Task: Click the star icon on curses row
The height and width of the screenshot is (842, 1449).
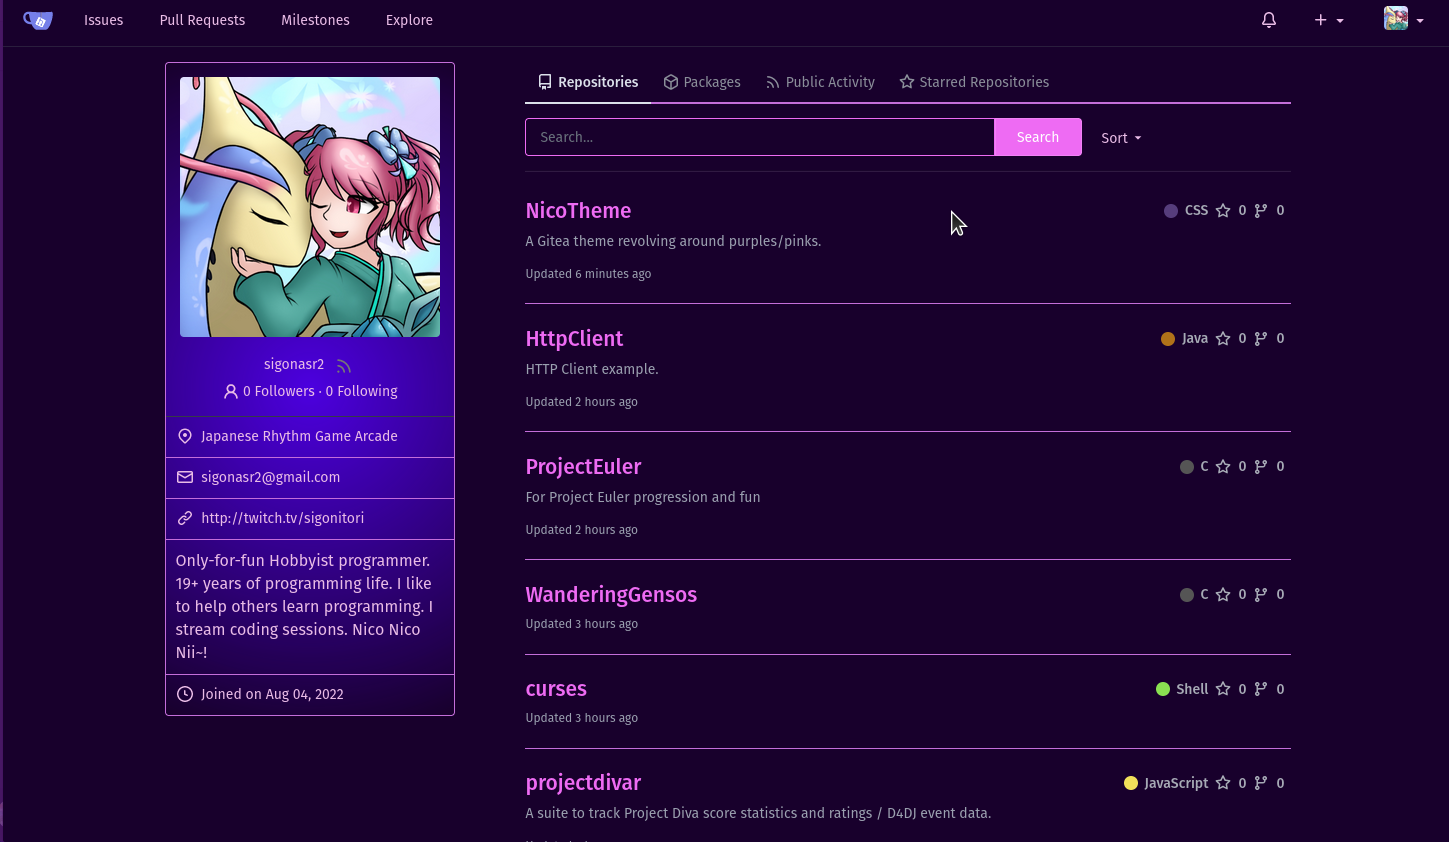Action: coord(1223,689)
